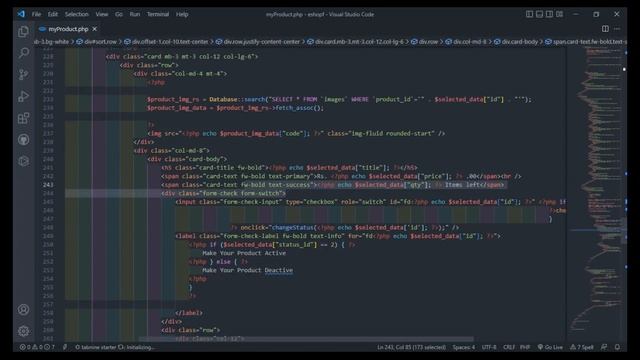
Task: Click 'fetch_assoc()' on line 234
Action: [x=300, y=108]
